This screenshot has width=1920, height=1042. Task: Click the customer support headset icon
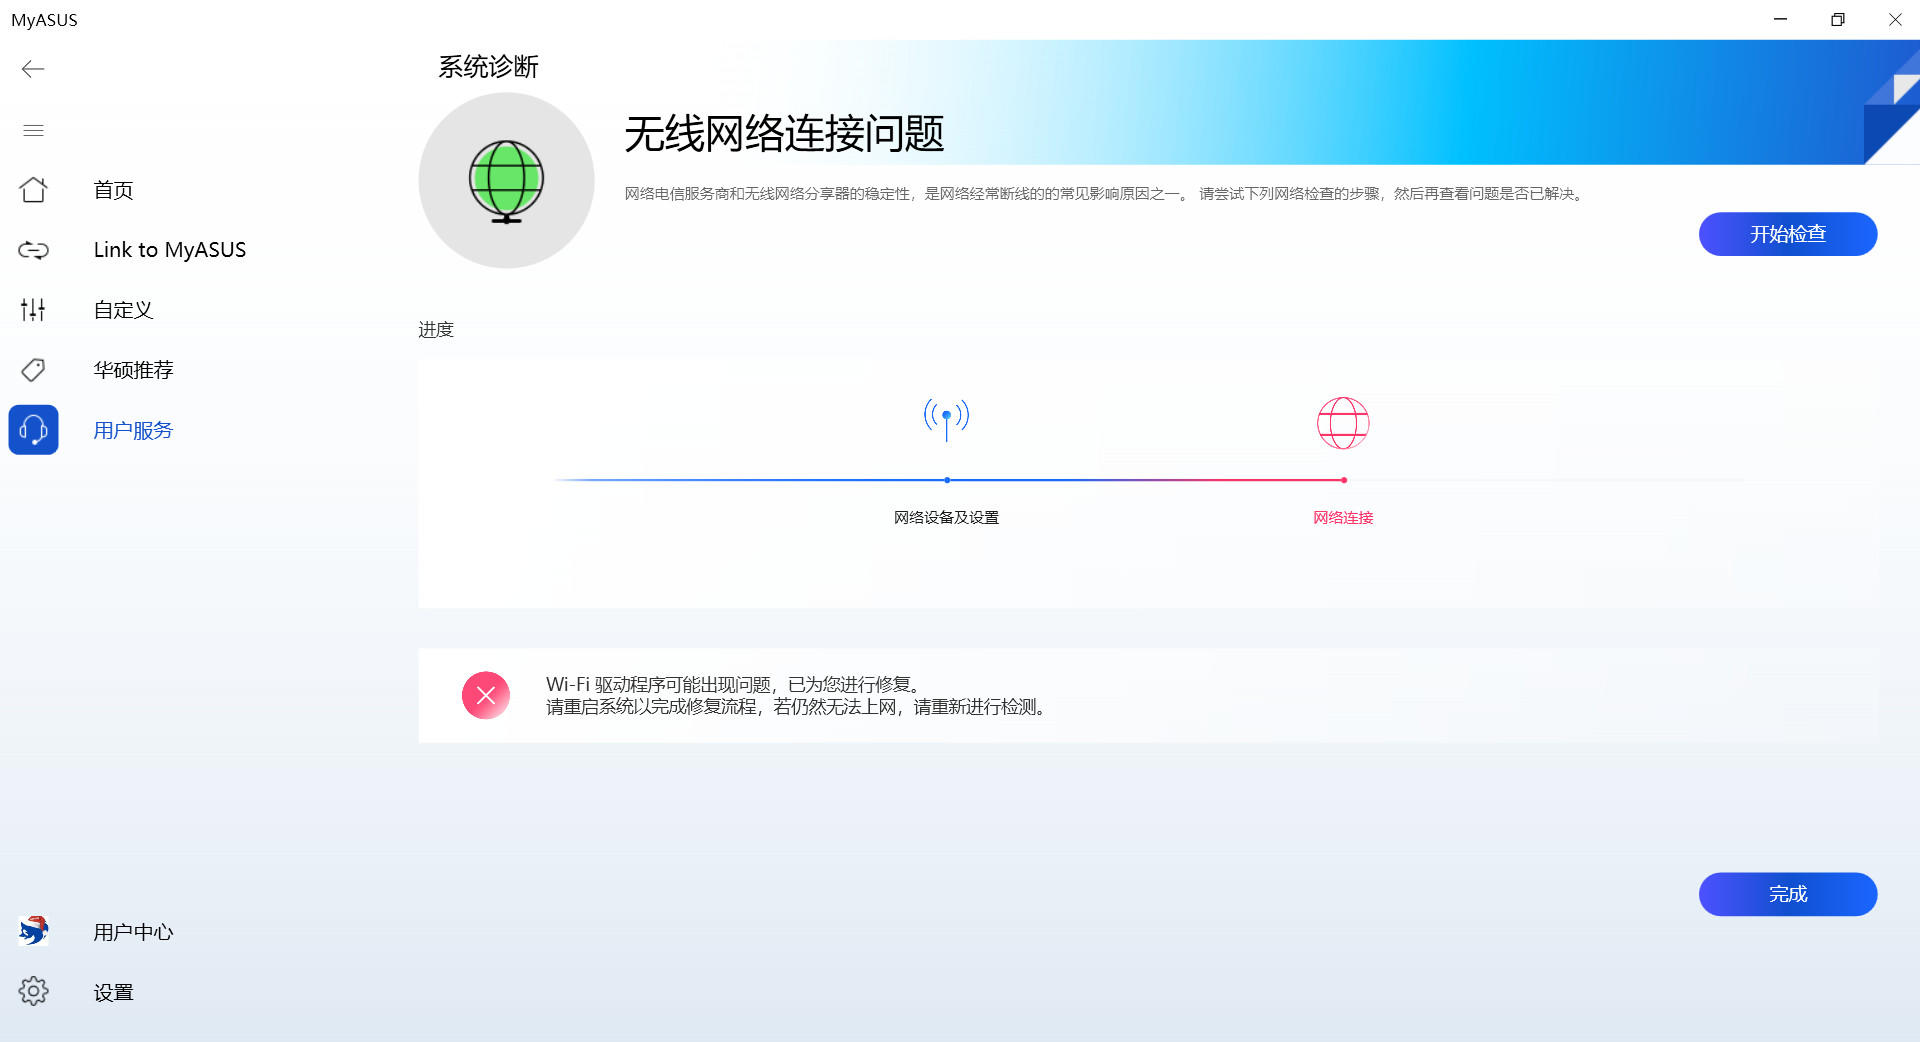click(x=33, y=430)
